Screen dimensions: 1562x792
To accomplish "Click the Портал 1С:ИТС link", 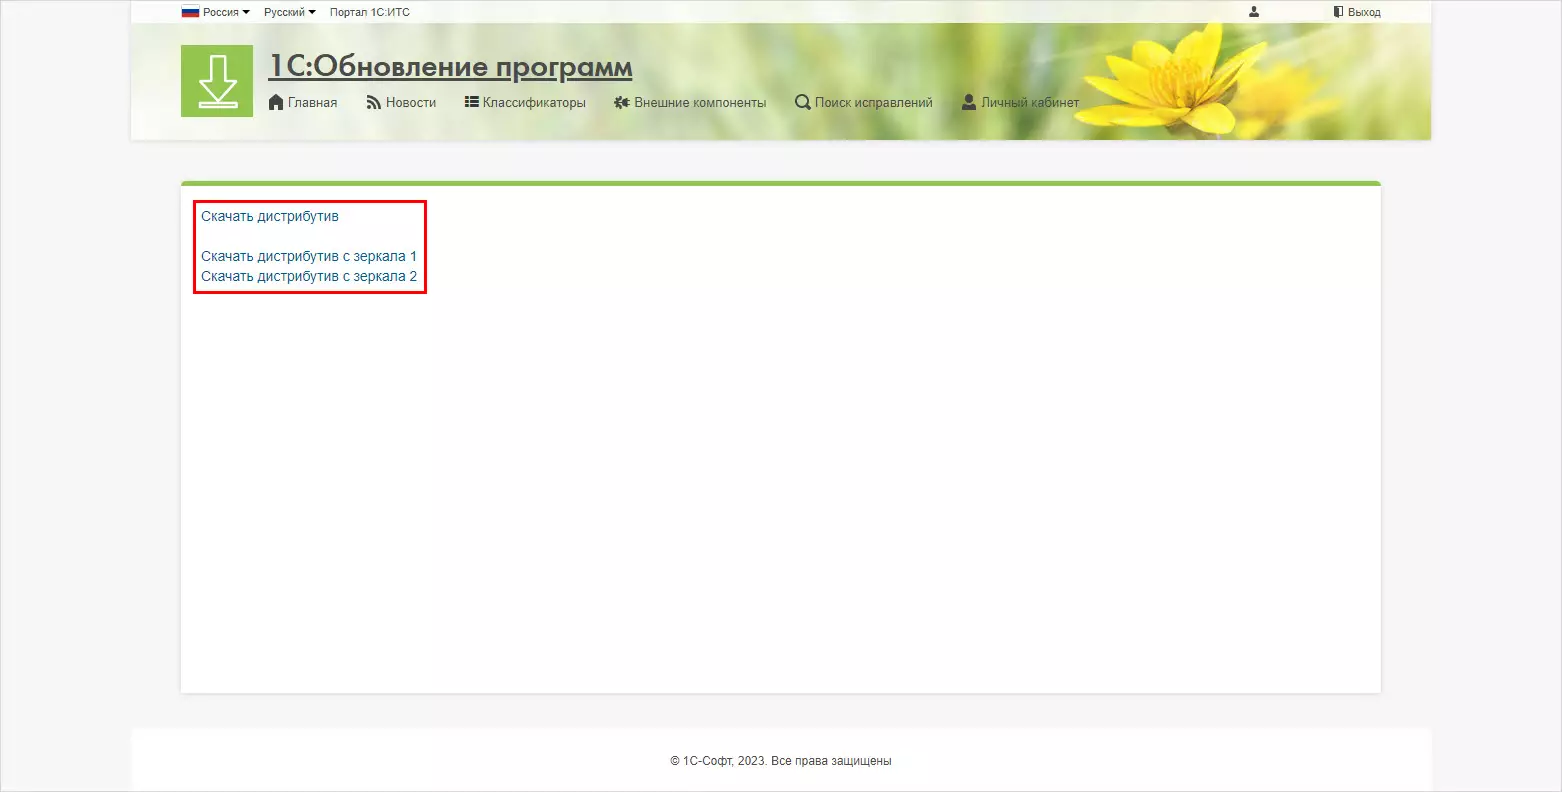I will tap(370, 12).
